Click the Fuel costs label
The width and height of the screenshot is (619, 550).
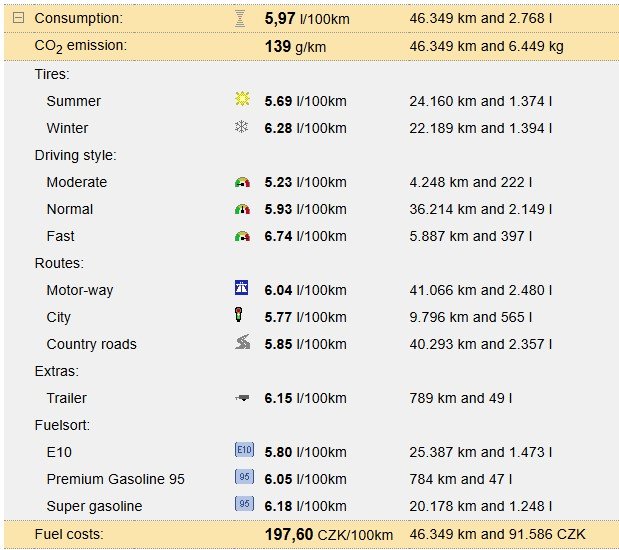pos(69,534)
